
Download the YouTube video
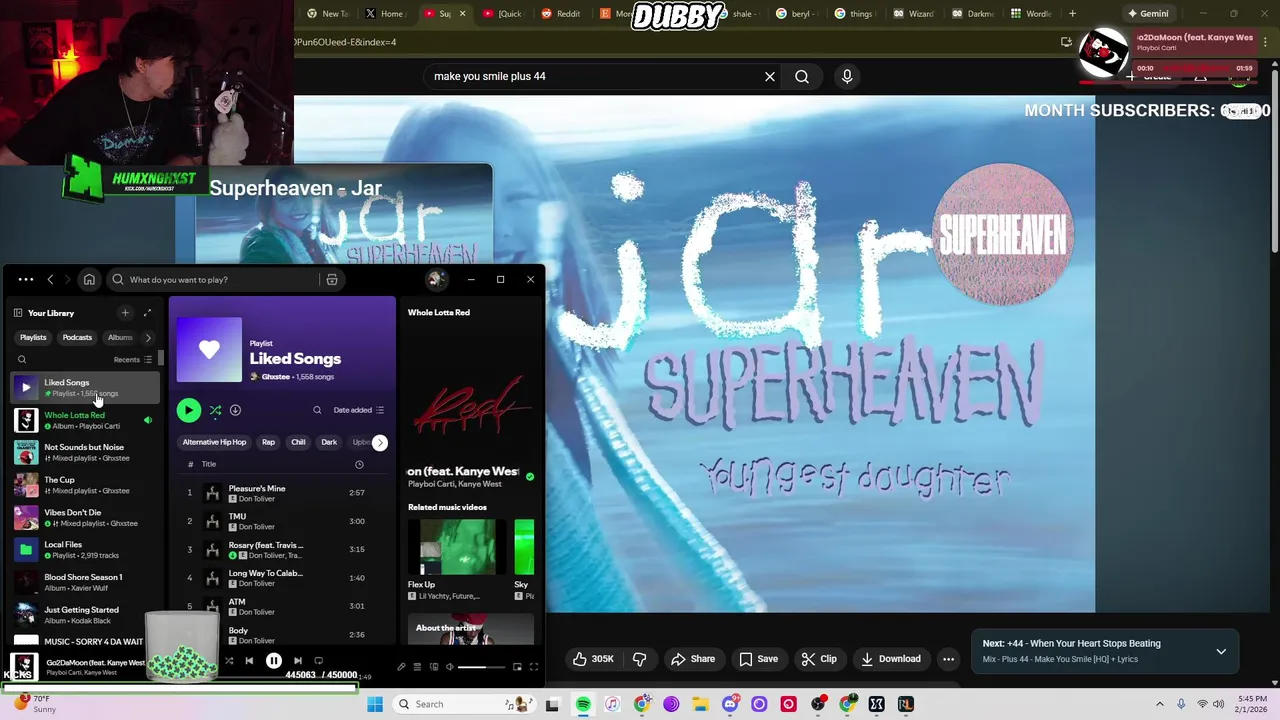coord(890,659)
